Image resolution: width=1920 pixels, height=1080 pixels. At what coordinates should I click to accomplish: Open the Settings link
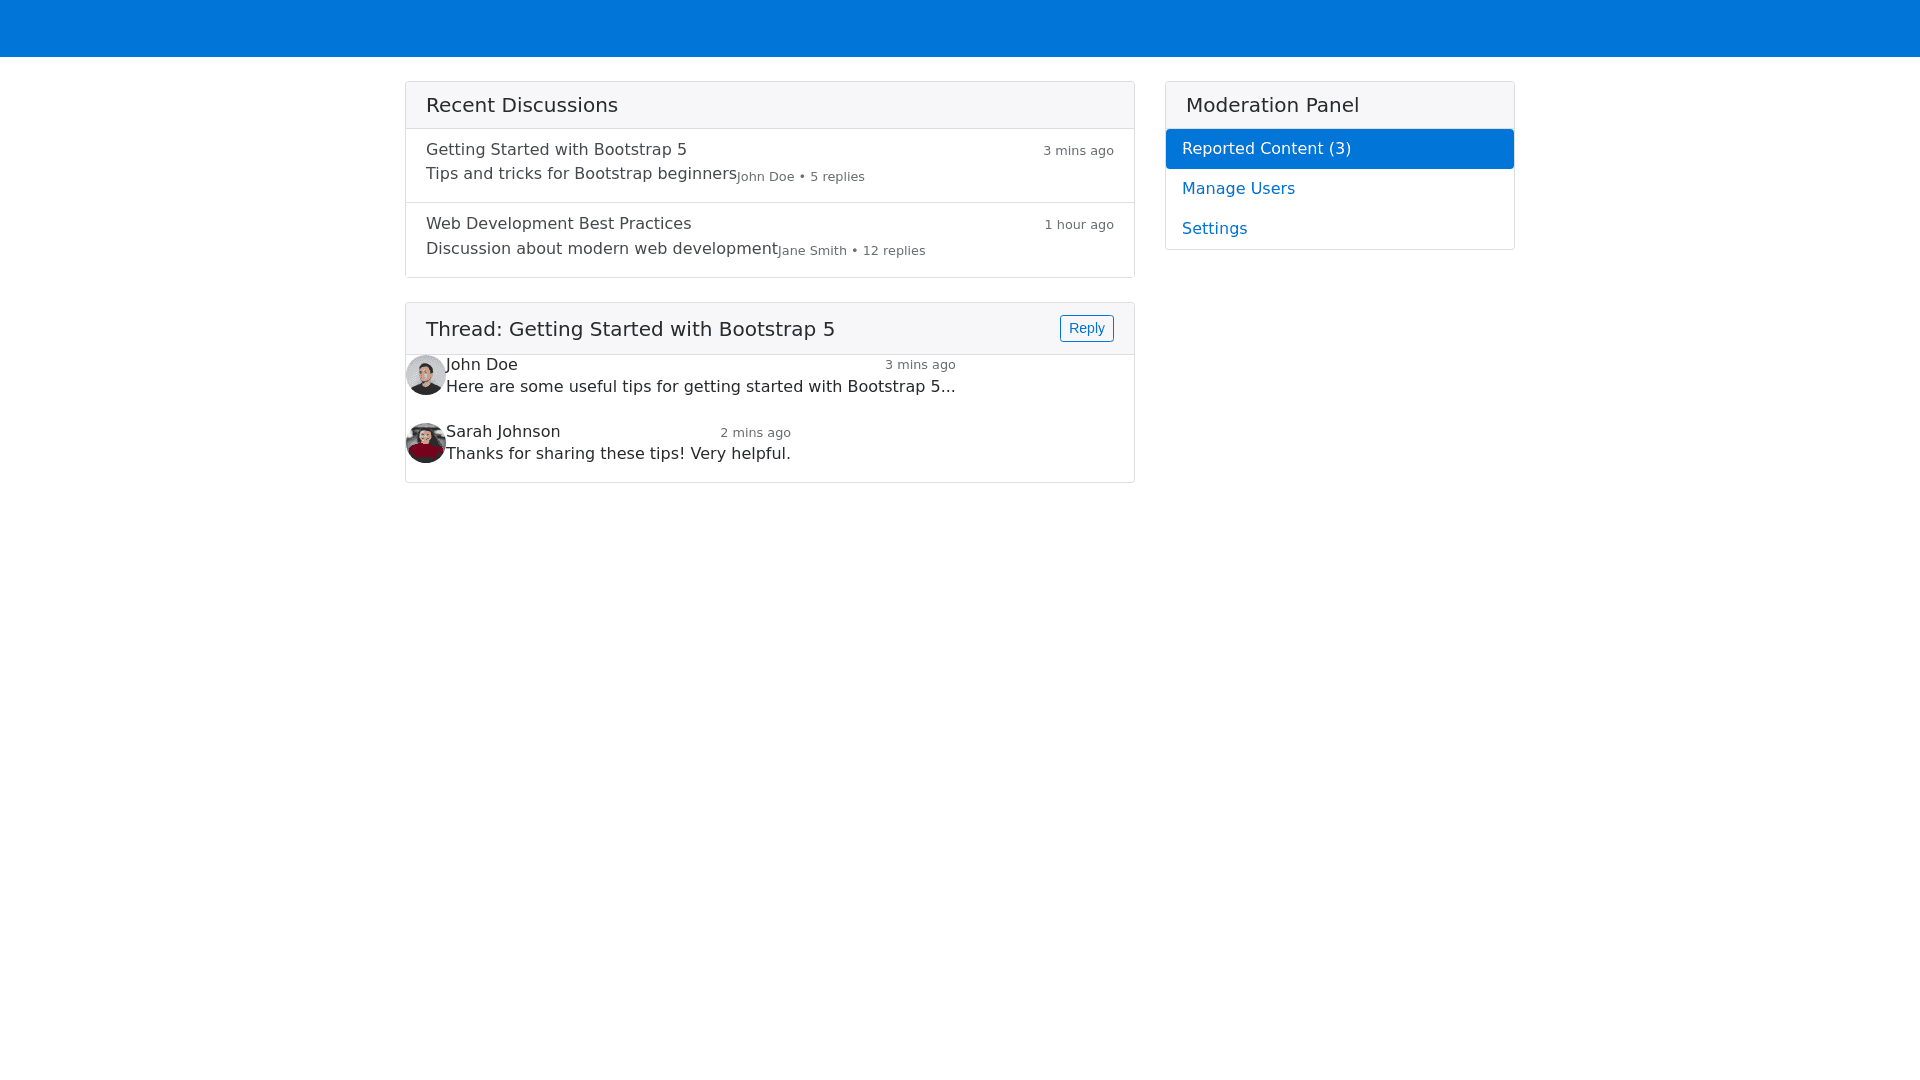coord(1214,229)
